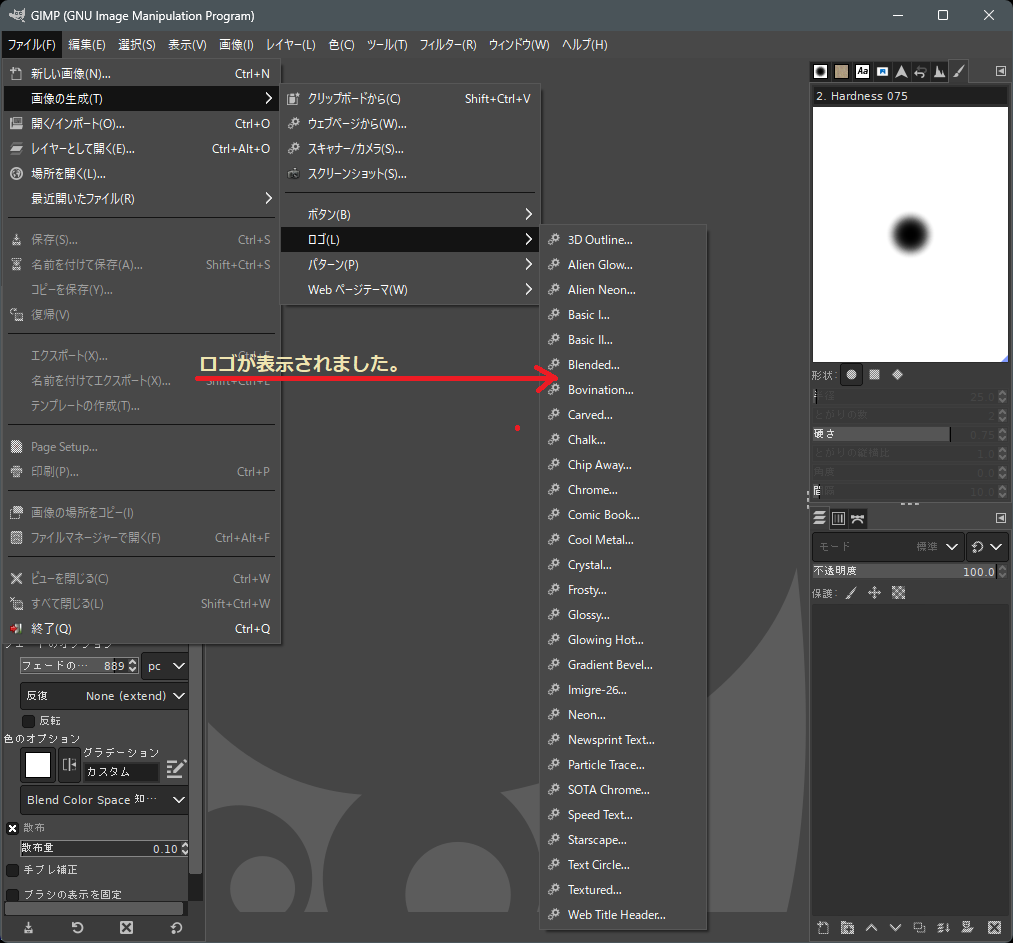Viewport: 1013px width, 943px height.
Task: Open the Paths dock tab
Action: pos(857,518)
